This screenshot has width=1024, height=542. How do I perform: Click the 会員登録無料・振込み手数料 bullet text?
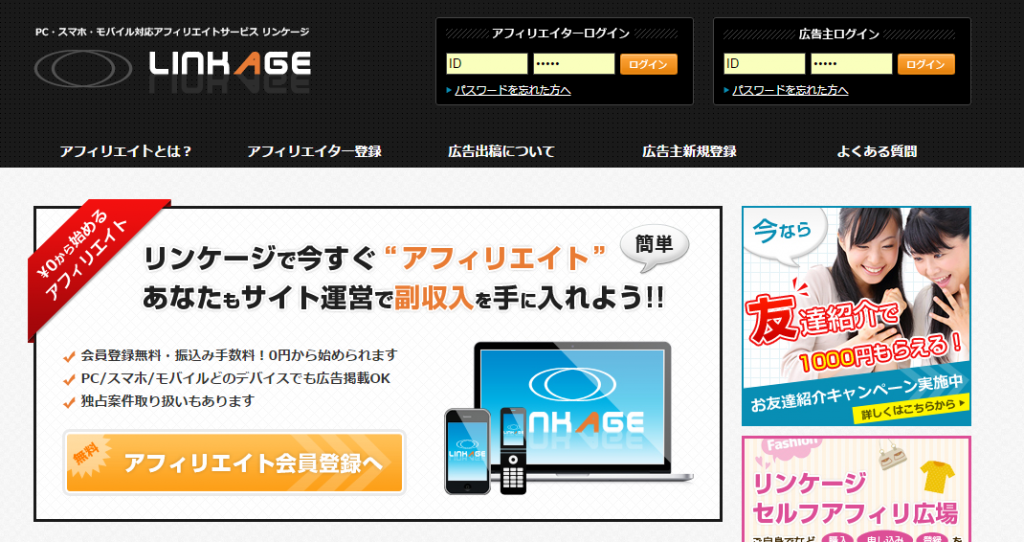pyautogui.click(x=239, y=355)
